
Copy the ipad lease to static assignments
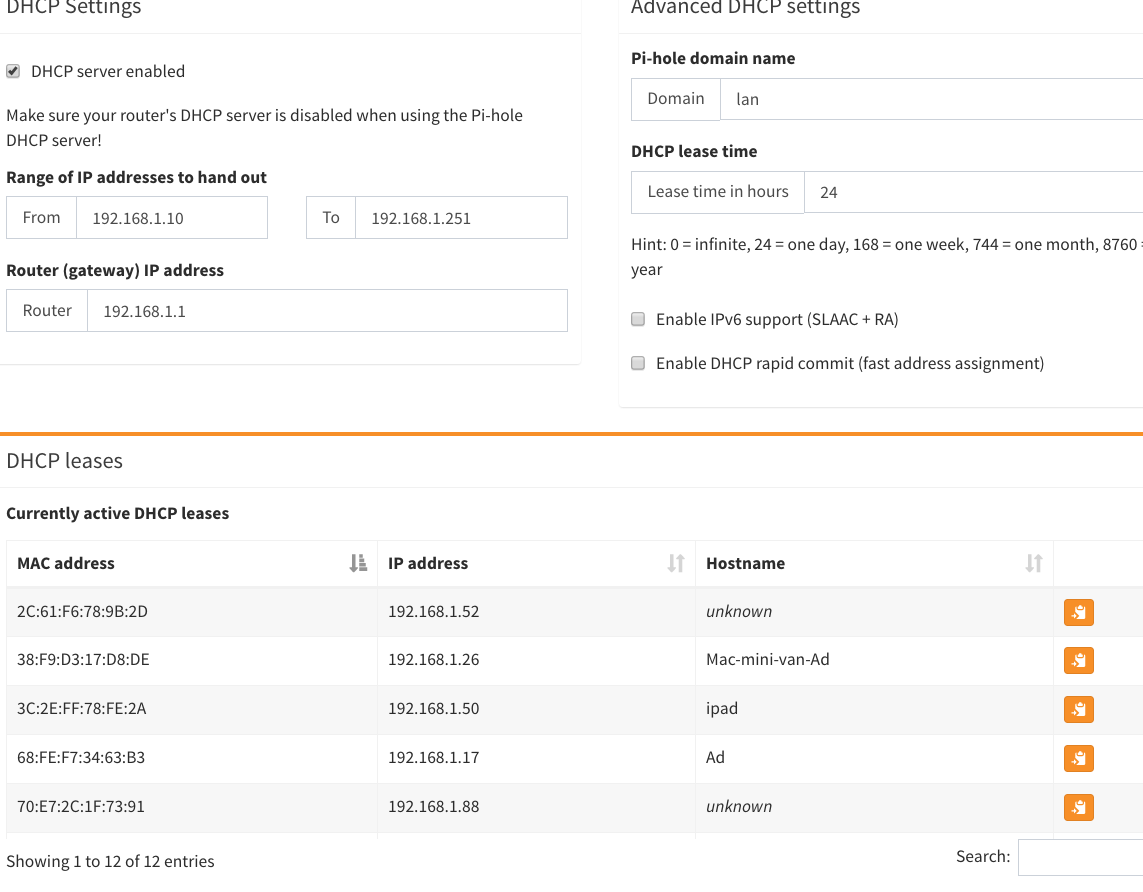coord(1078,709)
